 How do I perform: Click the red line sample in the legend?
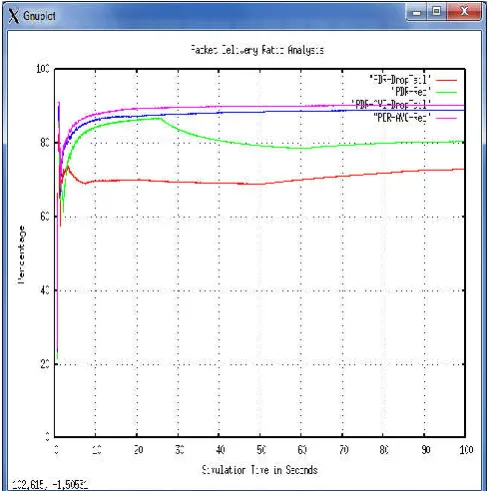click(x=446, y=80)
